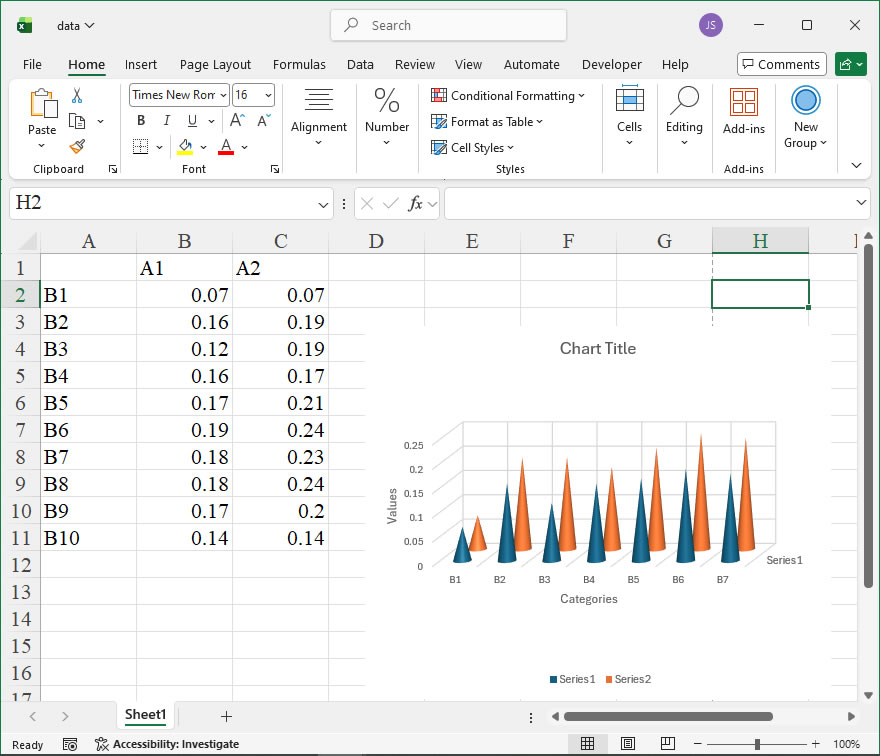Open the Insert ribbon tab

pyautogui.click(x=141, y=64)
